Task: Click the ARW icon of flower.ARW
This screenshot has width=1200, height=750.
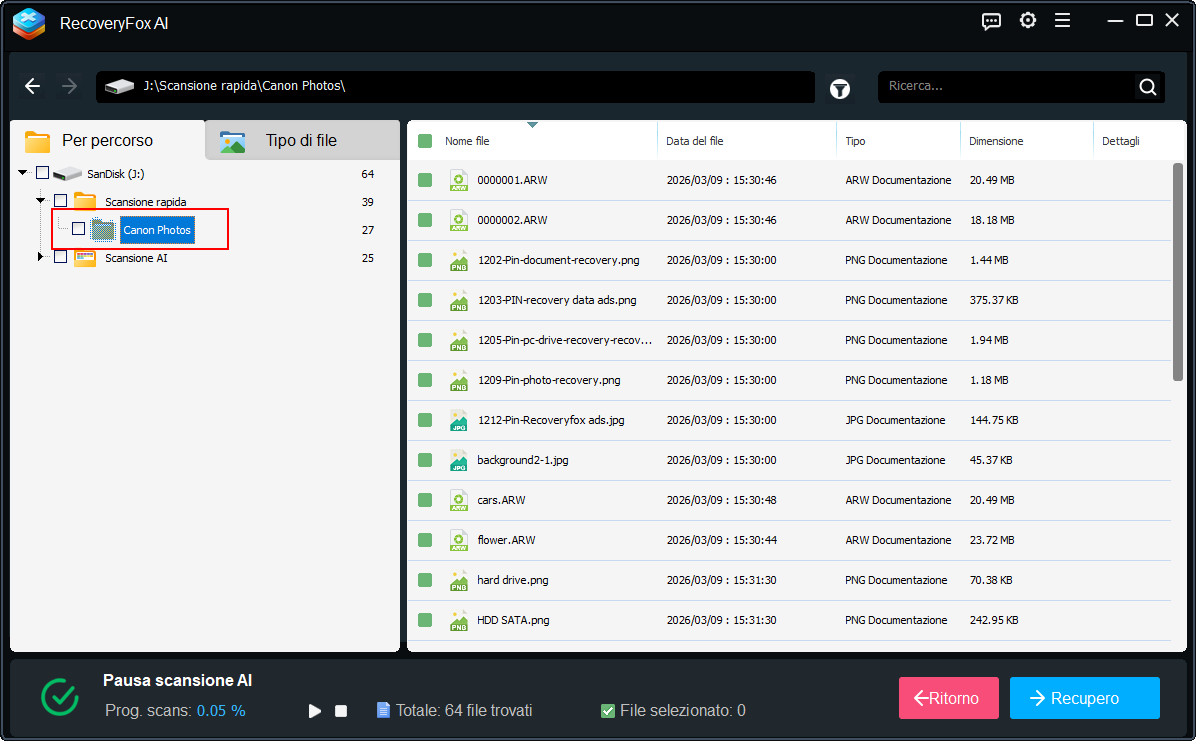Action: click(x=458, y=540)
